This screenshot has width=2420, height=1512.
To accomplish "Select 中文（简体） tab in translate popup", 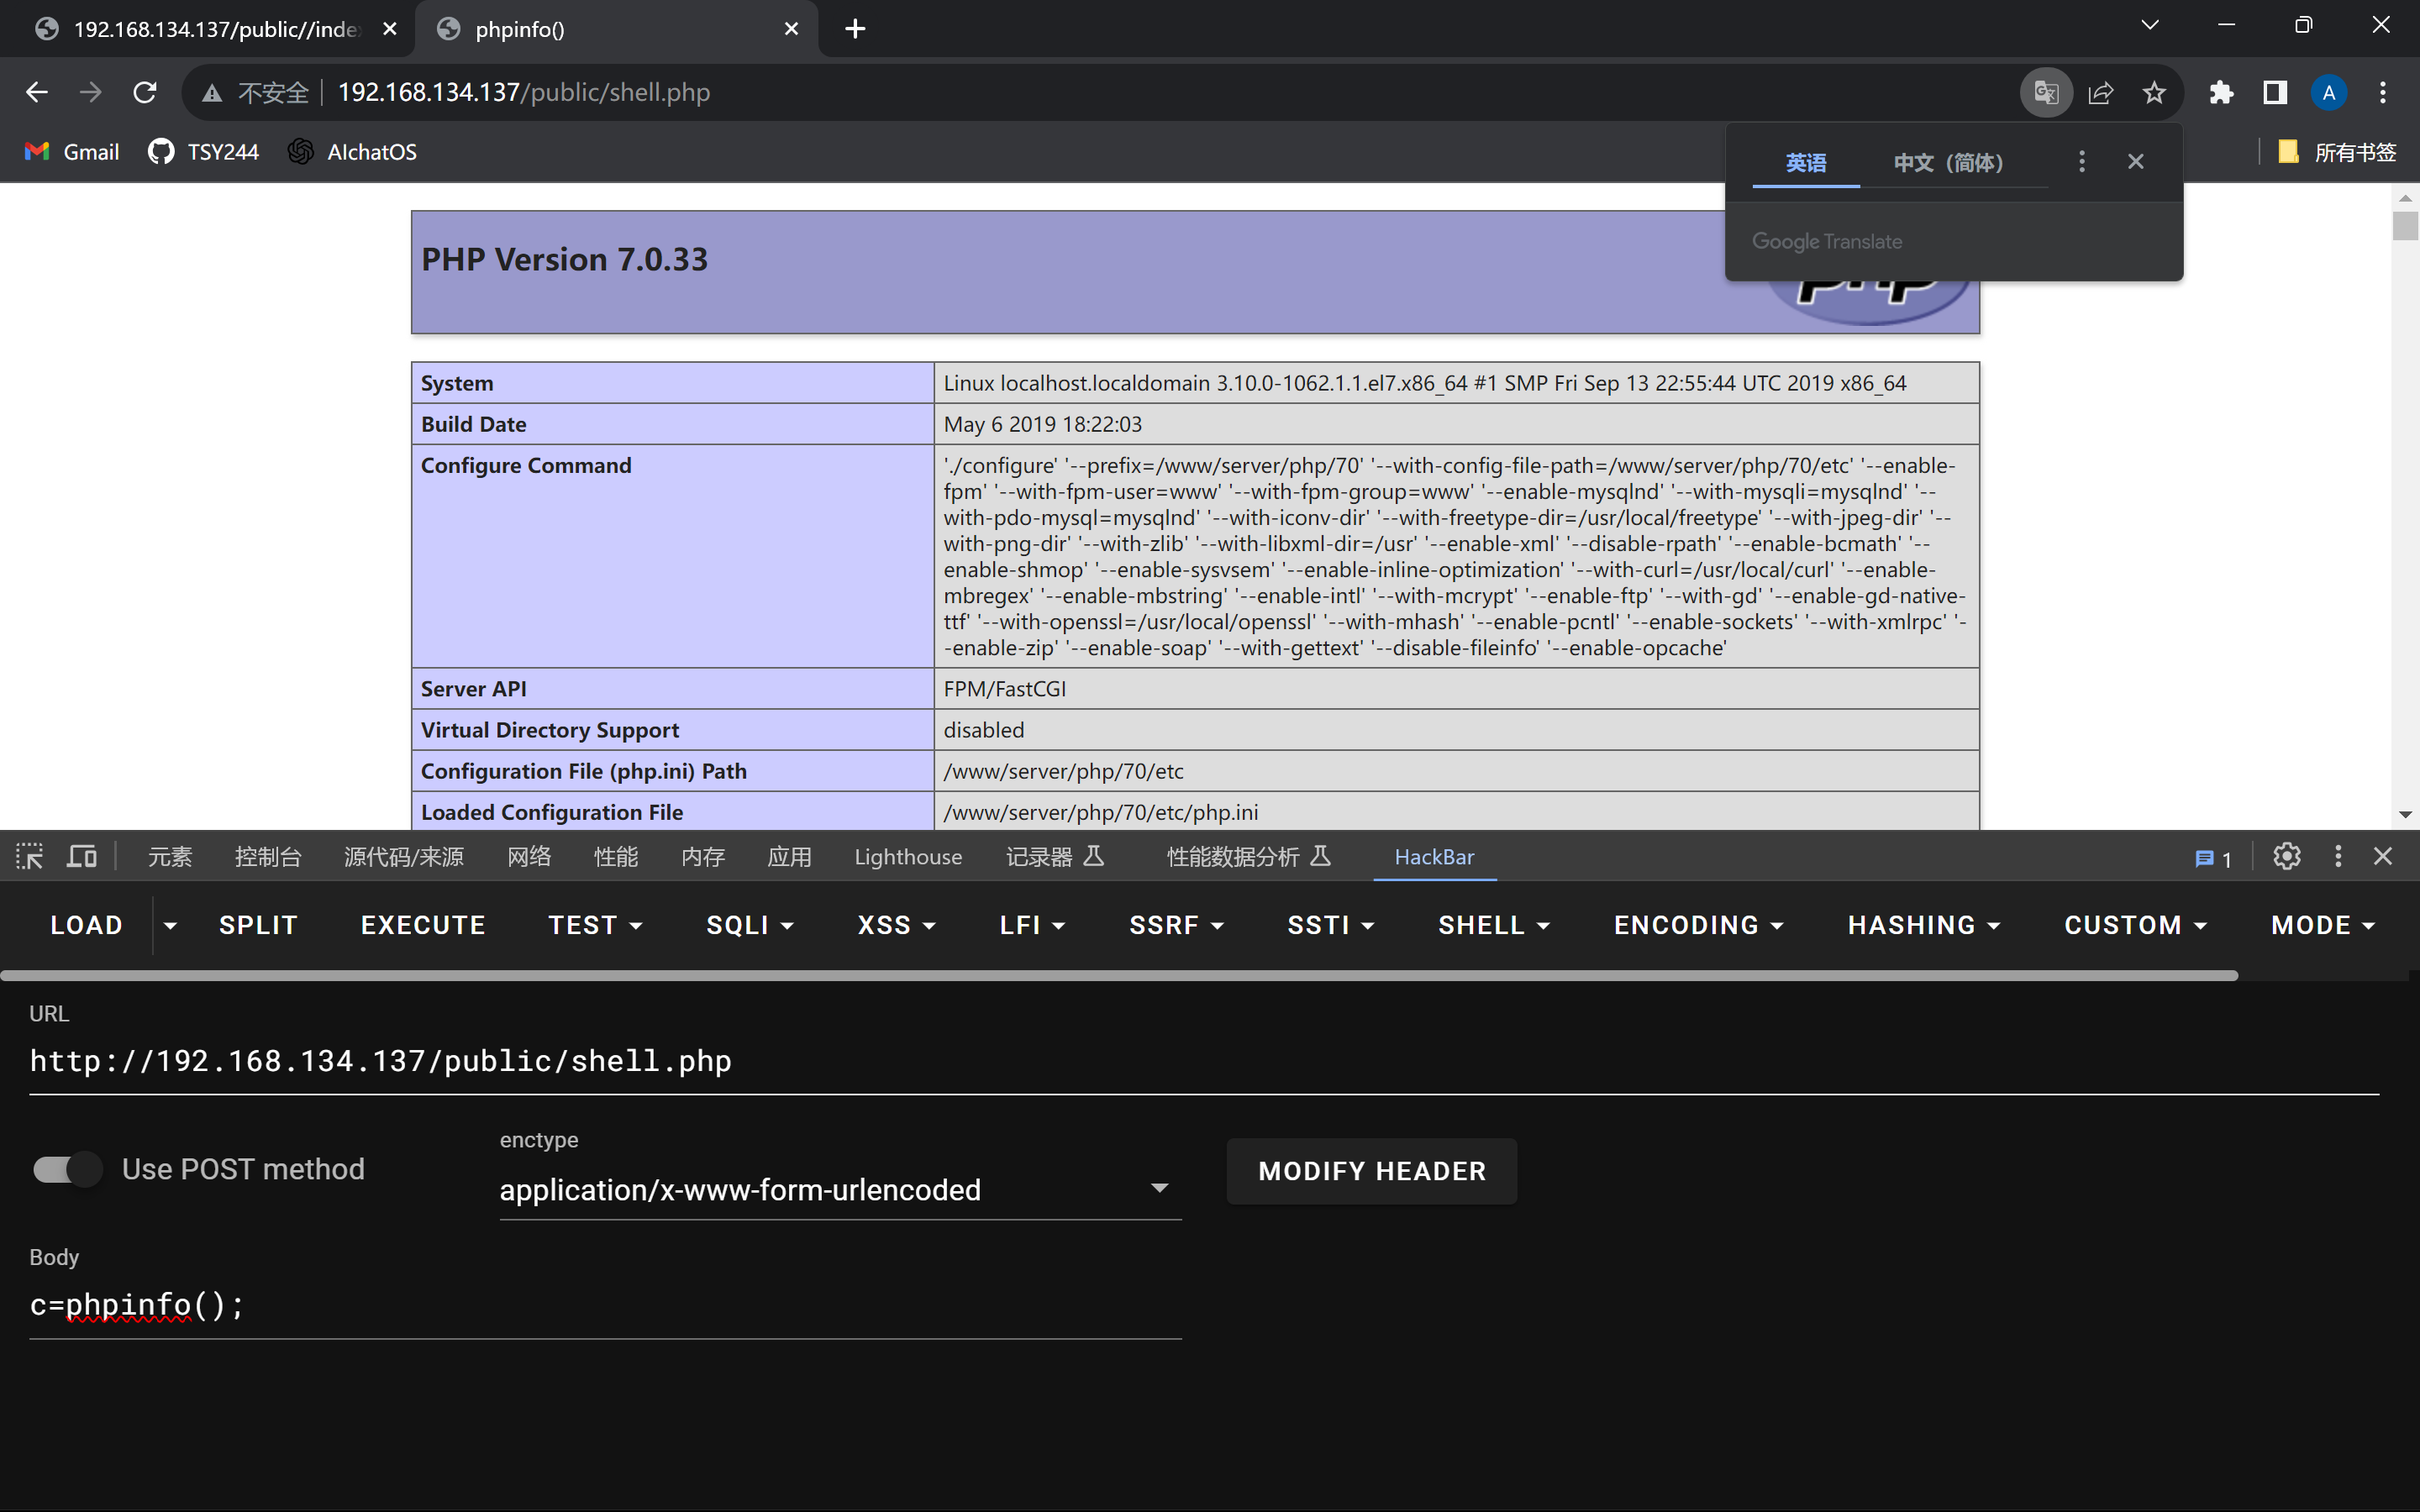I will [1948, 162].
